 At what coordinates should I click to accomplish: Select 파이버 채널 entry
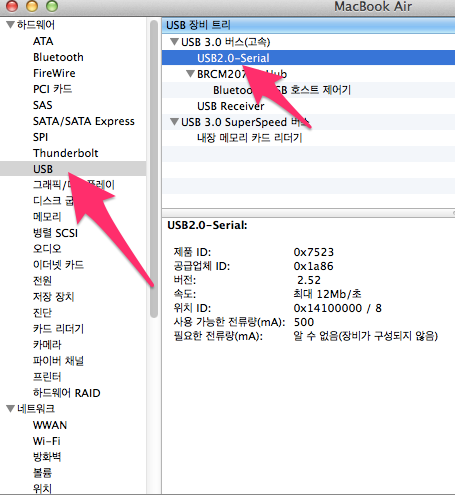[x=58, y=361]
